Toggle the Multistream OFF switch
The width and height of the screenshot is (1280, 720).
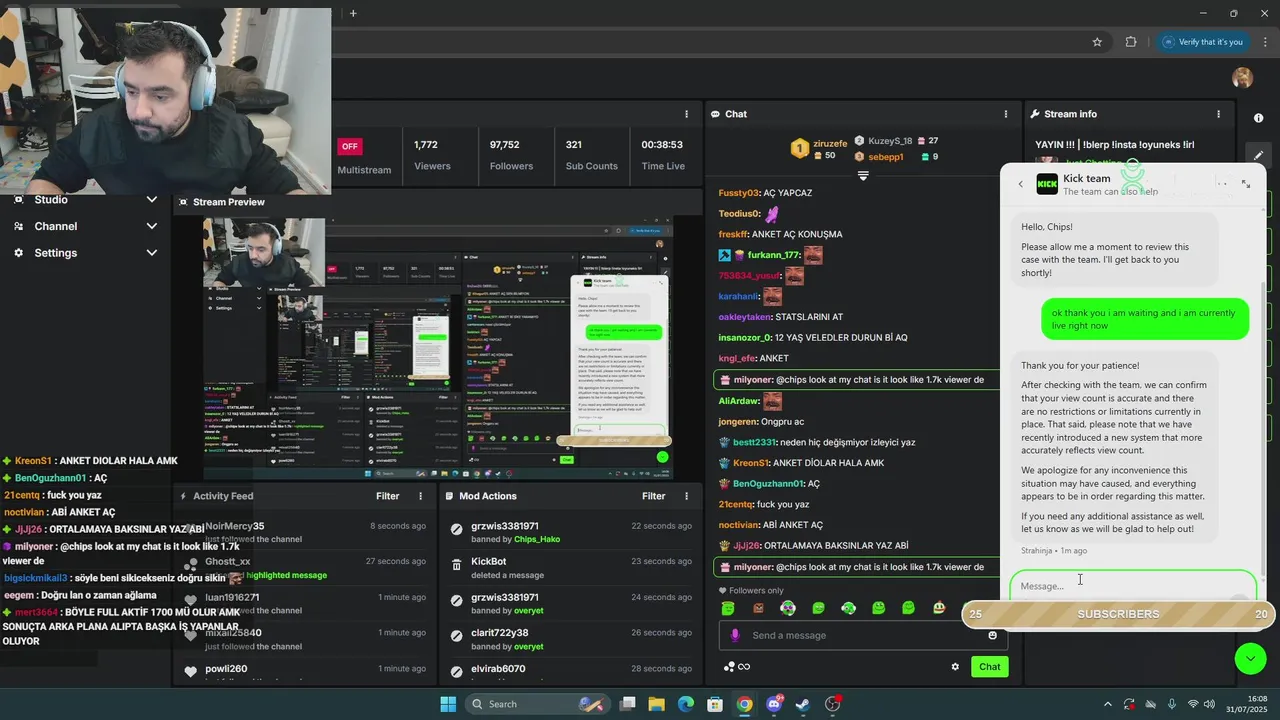pyautogui.click(x=349, y=146)
